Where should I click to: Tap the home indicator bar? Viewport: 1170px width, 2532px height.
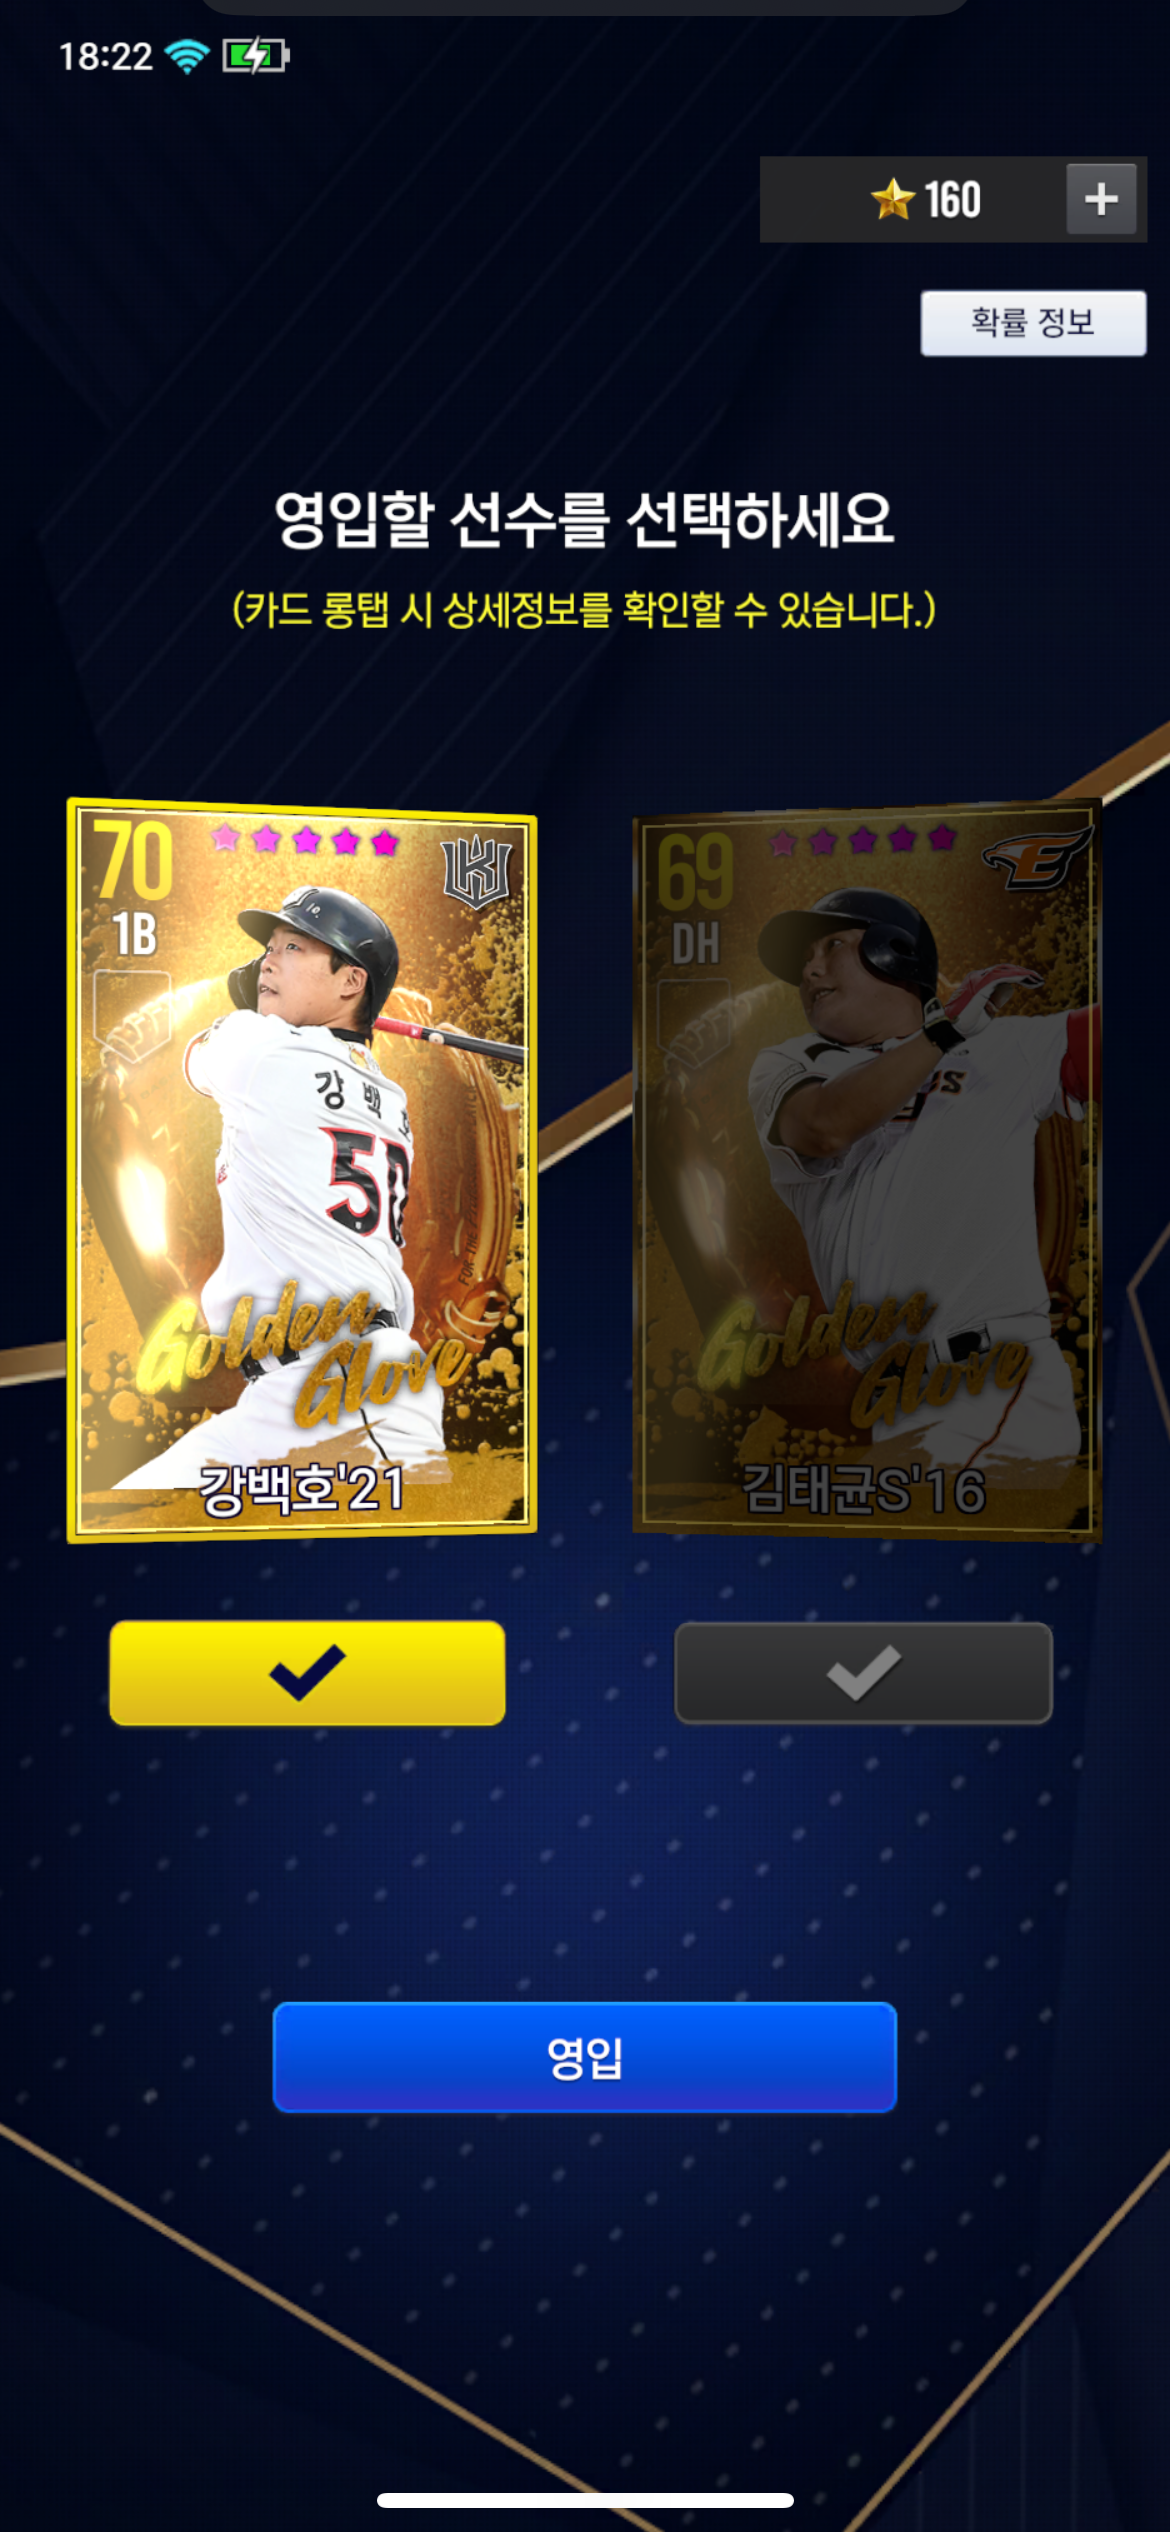(585, 2500)
